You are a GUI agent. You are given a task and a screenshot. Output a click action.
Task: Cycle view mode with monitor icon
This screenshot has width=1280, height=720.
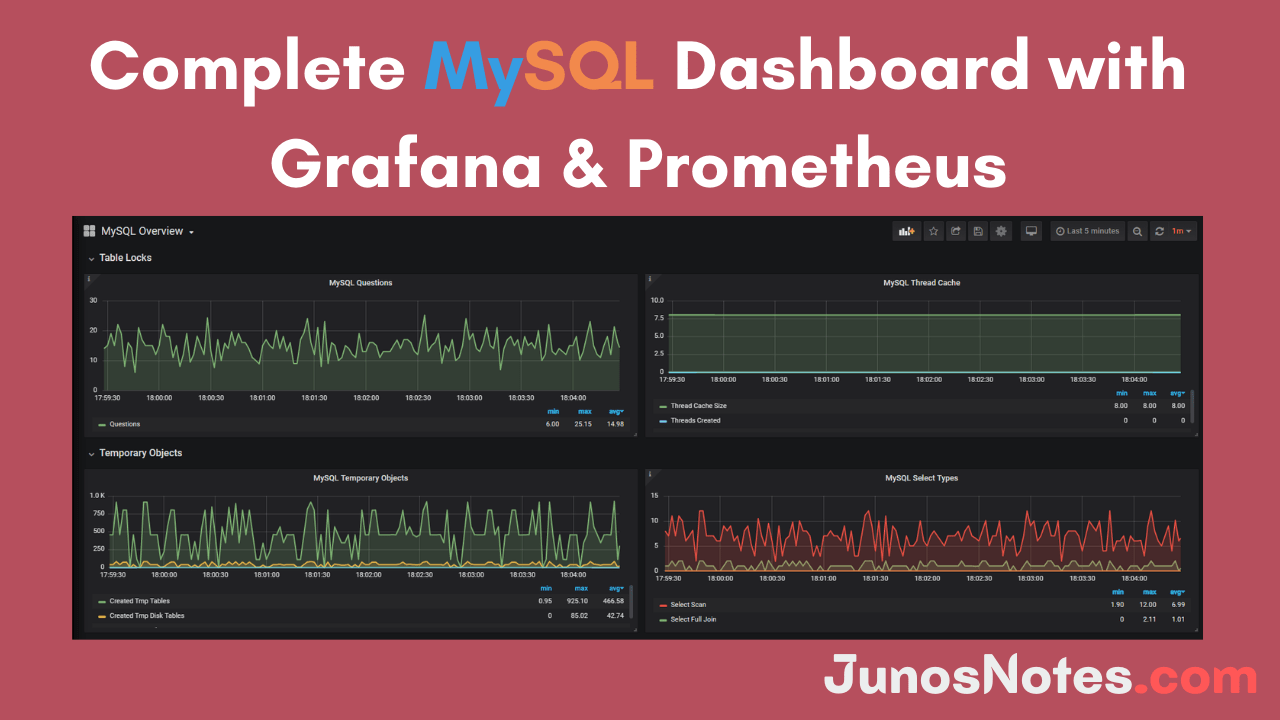1032,231
